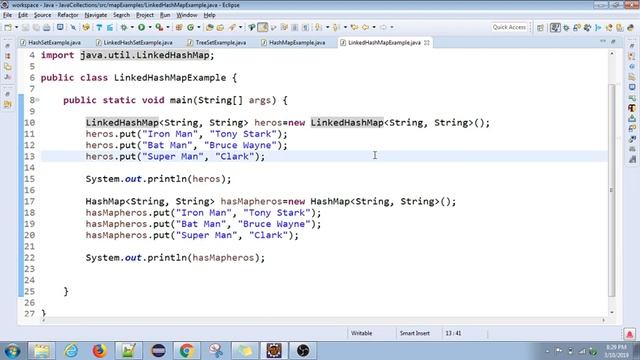640x360 pixels.
Task: Switch to the Debug perspective icon
Action: point(566,27)
